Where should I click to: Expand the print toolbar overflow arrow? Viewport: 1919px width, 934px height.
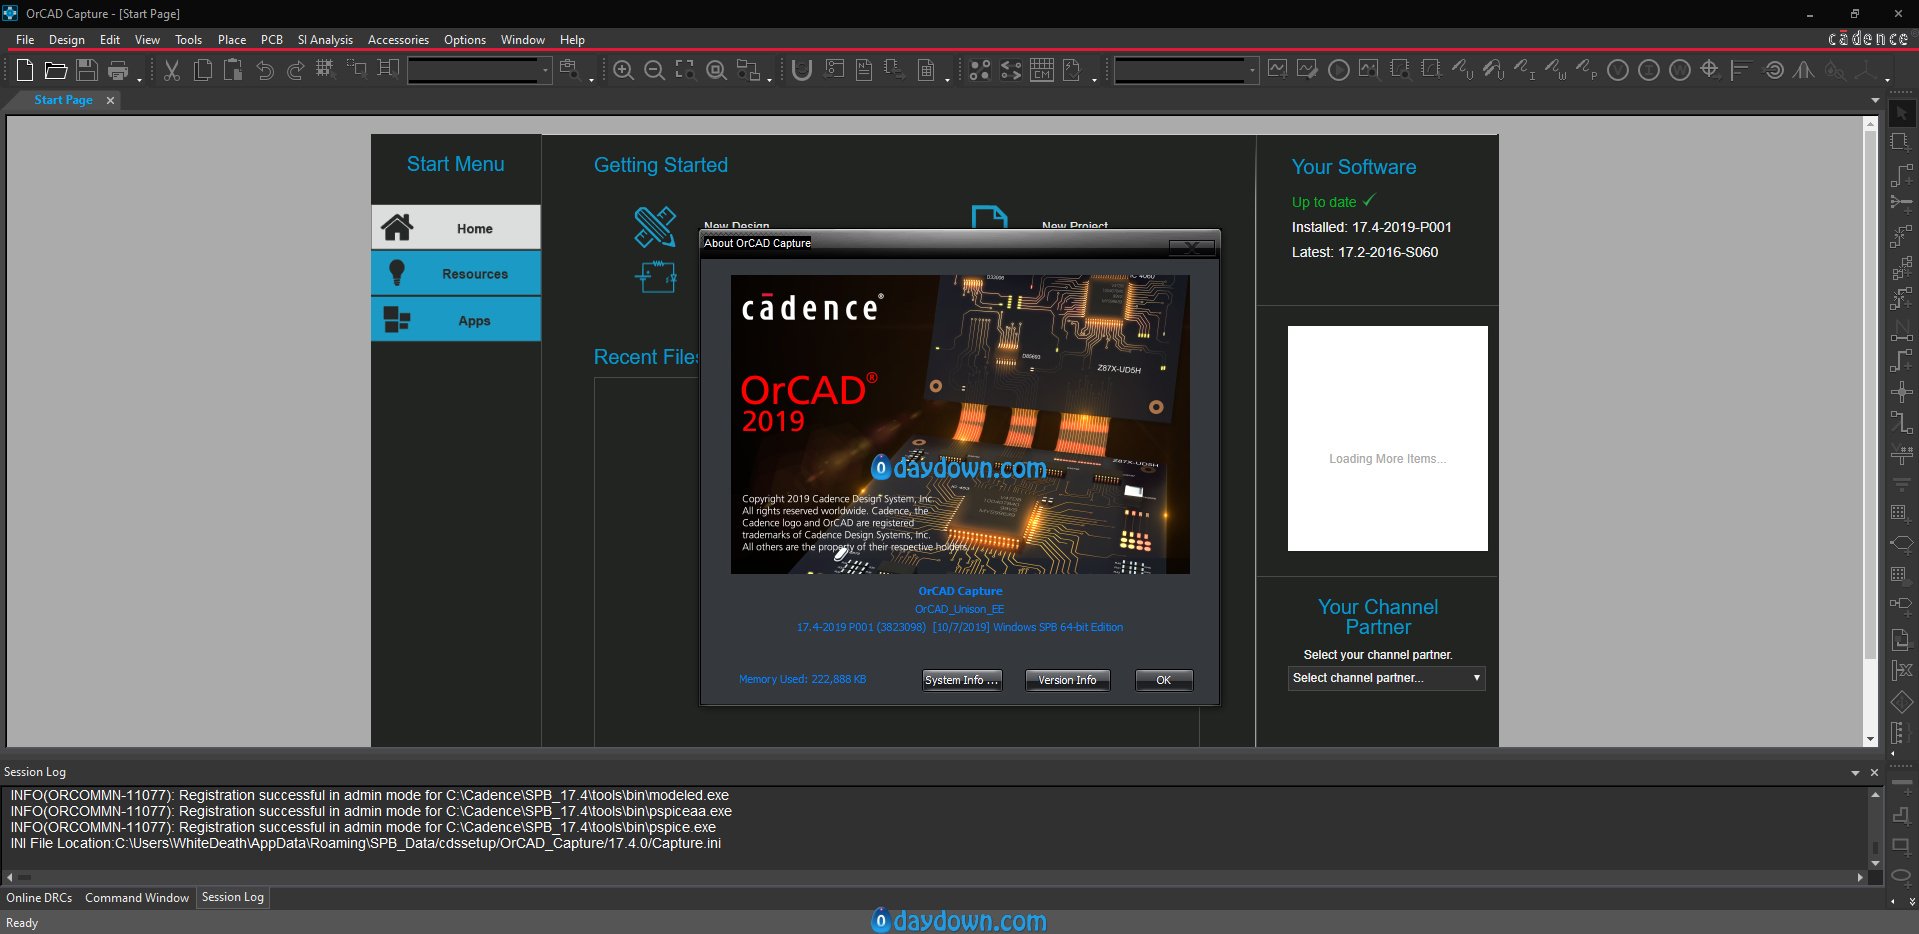(139, 78)
